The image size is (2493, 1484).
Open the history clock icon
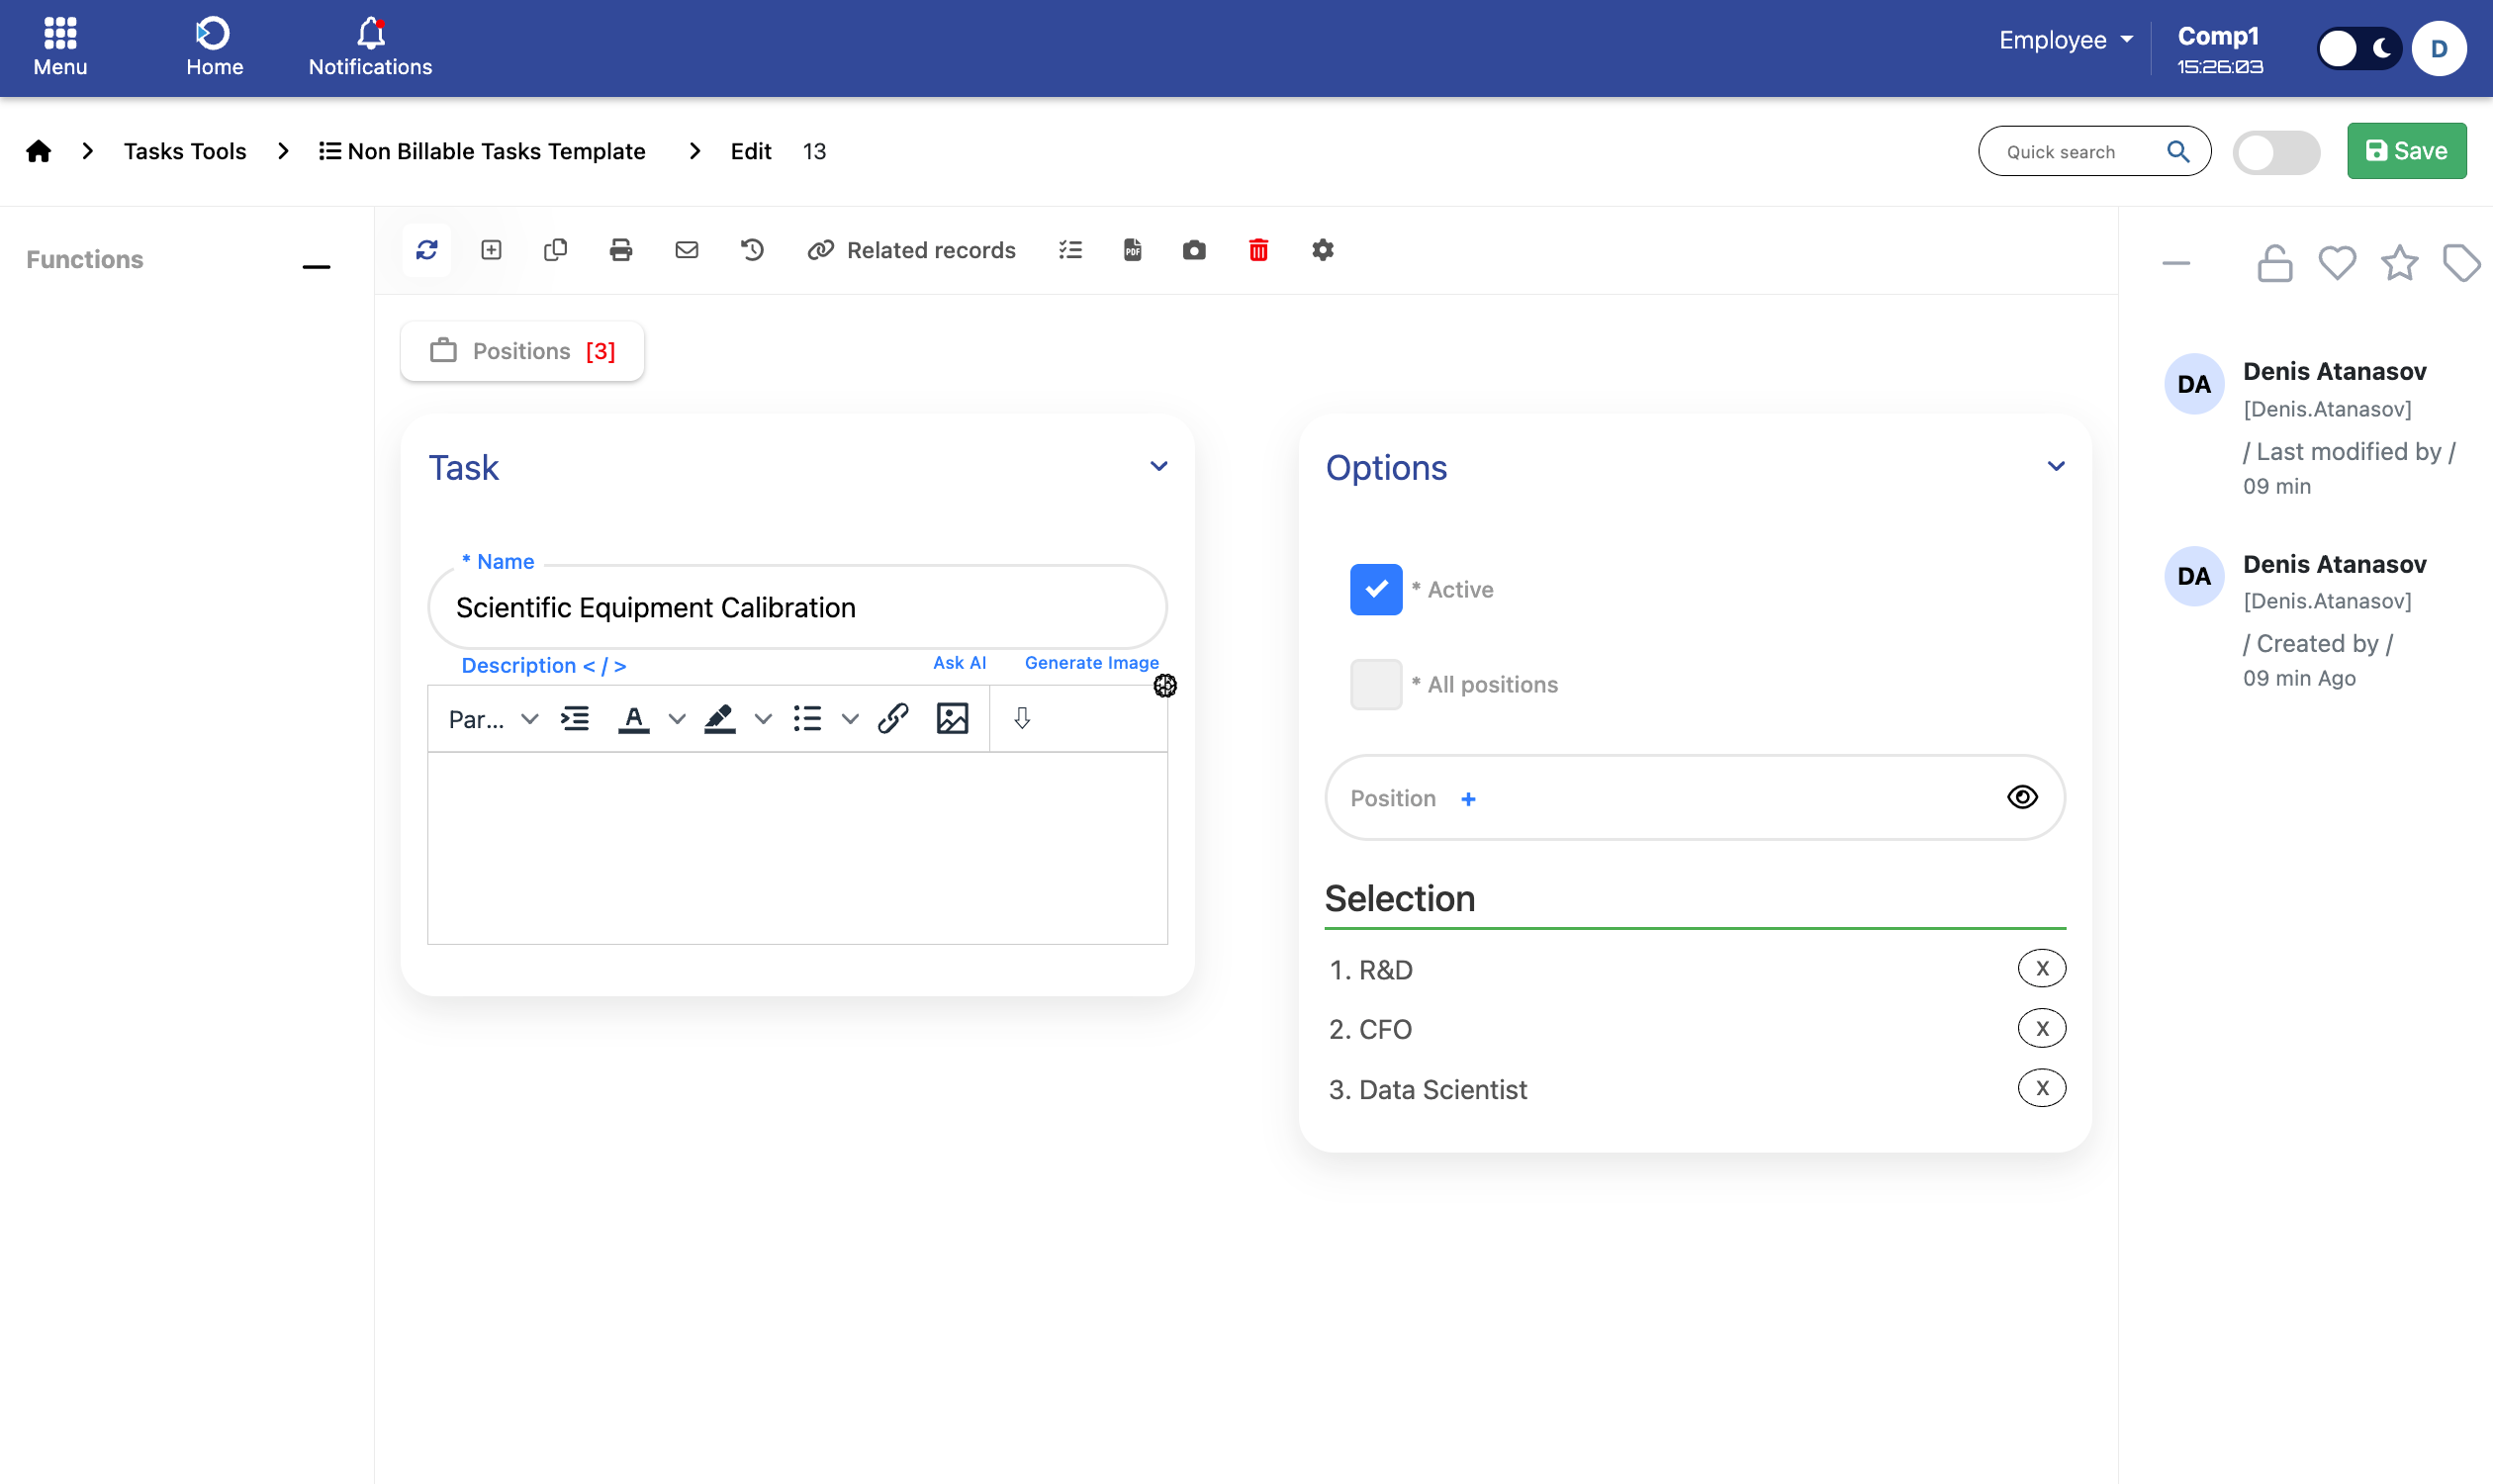(x=752, y=250)
